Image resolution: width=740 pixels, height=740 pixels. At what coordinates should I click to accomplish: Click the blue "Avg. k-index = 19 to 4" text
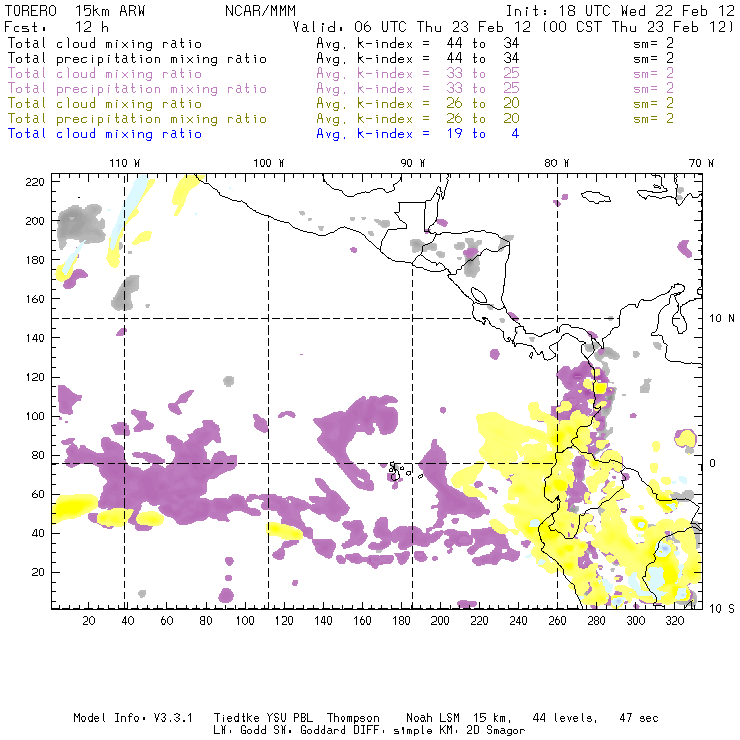(x=418, y=134)
